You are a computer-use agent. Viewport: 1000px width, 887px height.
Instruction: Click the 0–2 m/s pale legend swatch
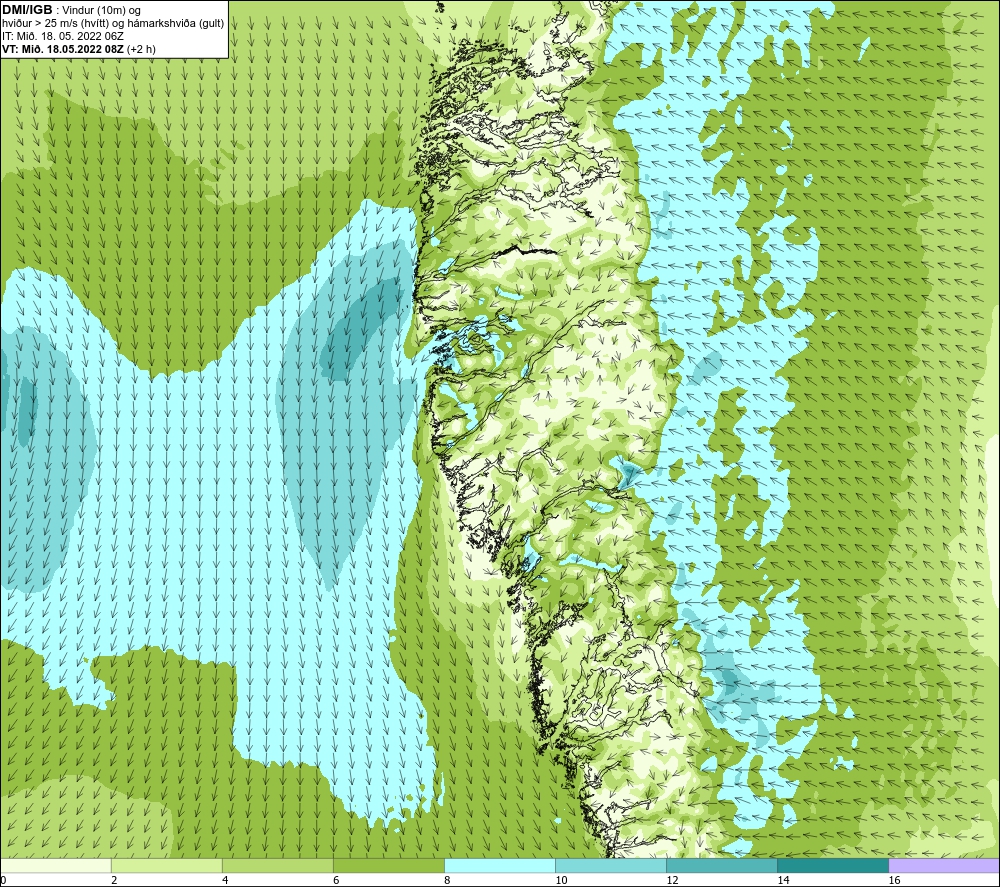coord(56,865)
